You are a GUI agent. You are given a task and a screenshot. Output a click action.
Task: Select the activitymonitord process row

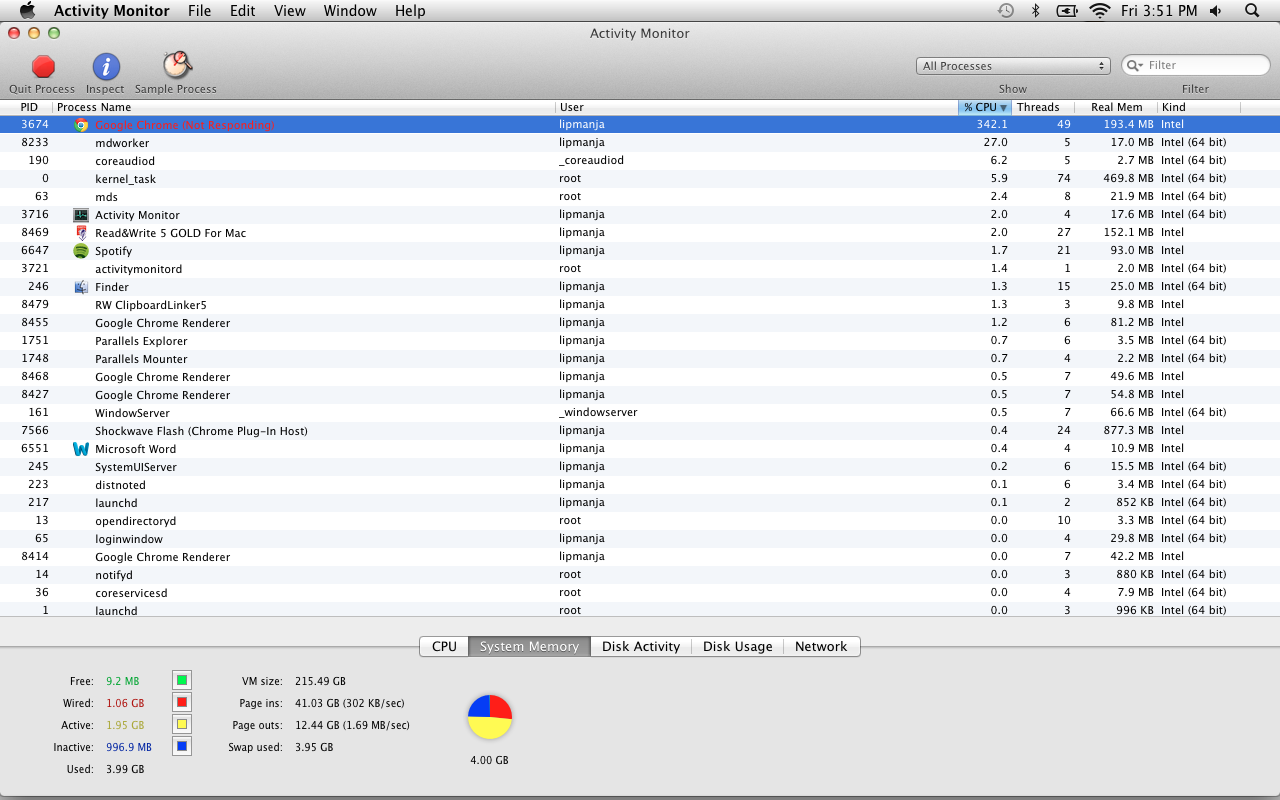point(640,269)
